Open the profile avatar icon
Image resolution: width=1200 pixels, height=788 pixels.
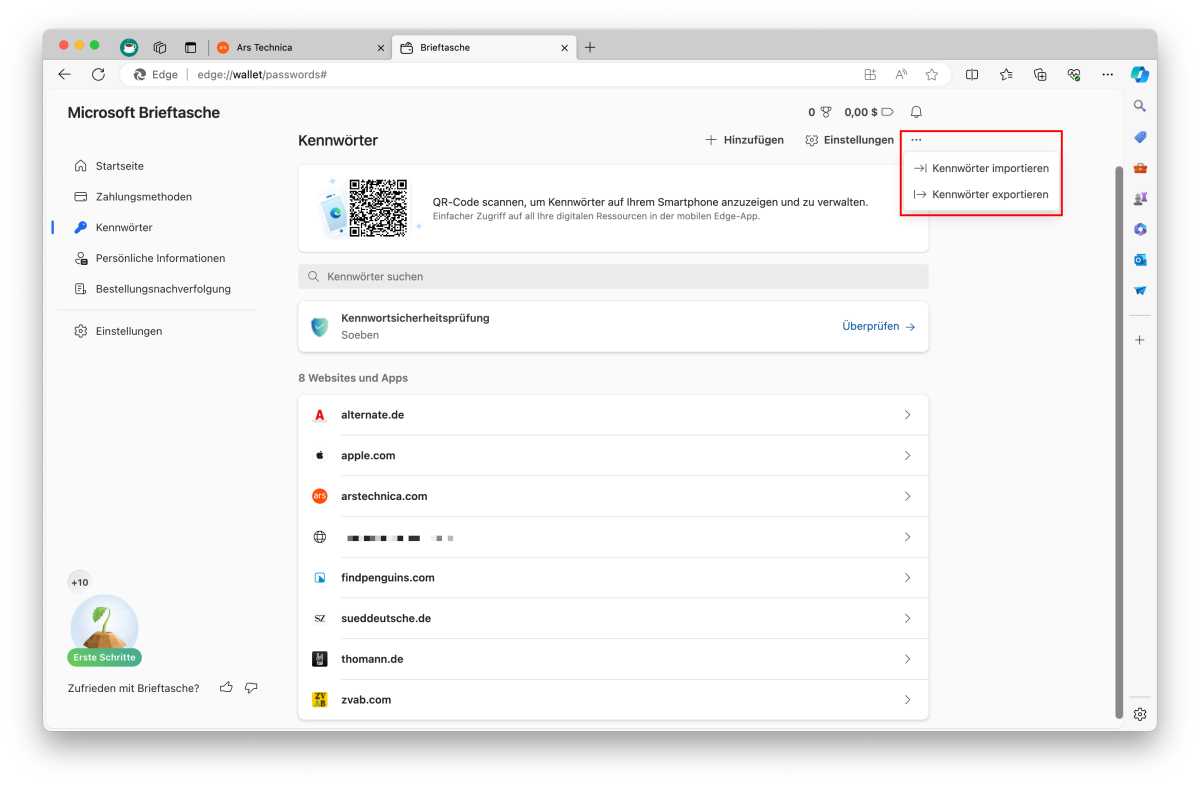click(129, 47)
